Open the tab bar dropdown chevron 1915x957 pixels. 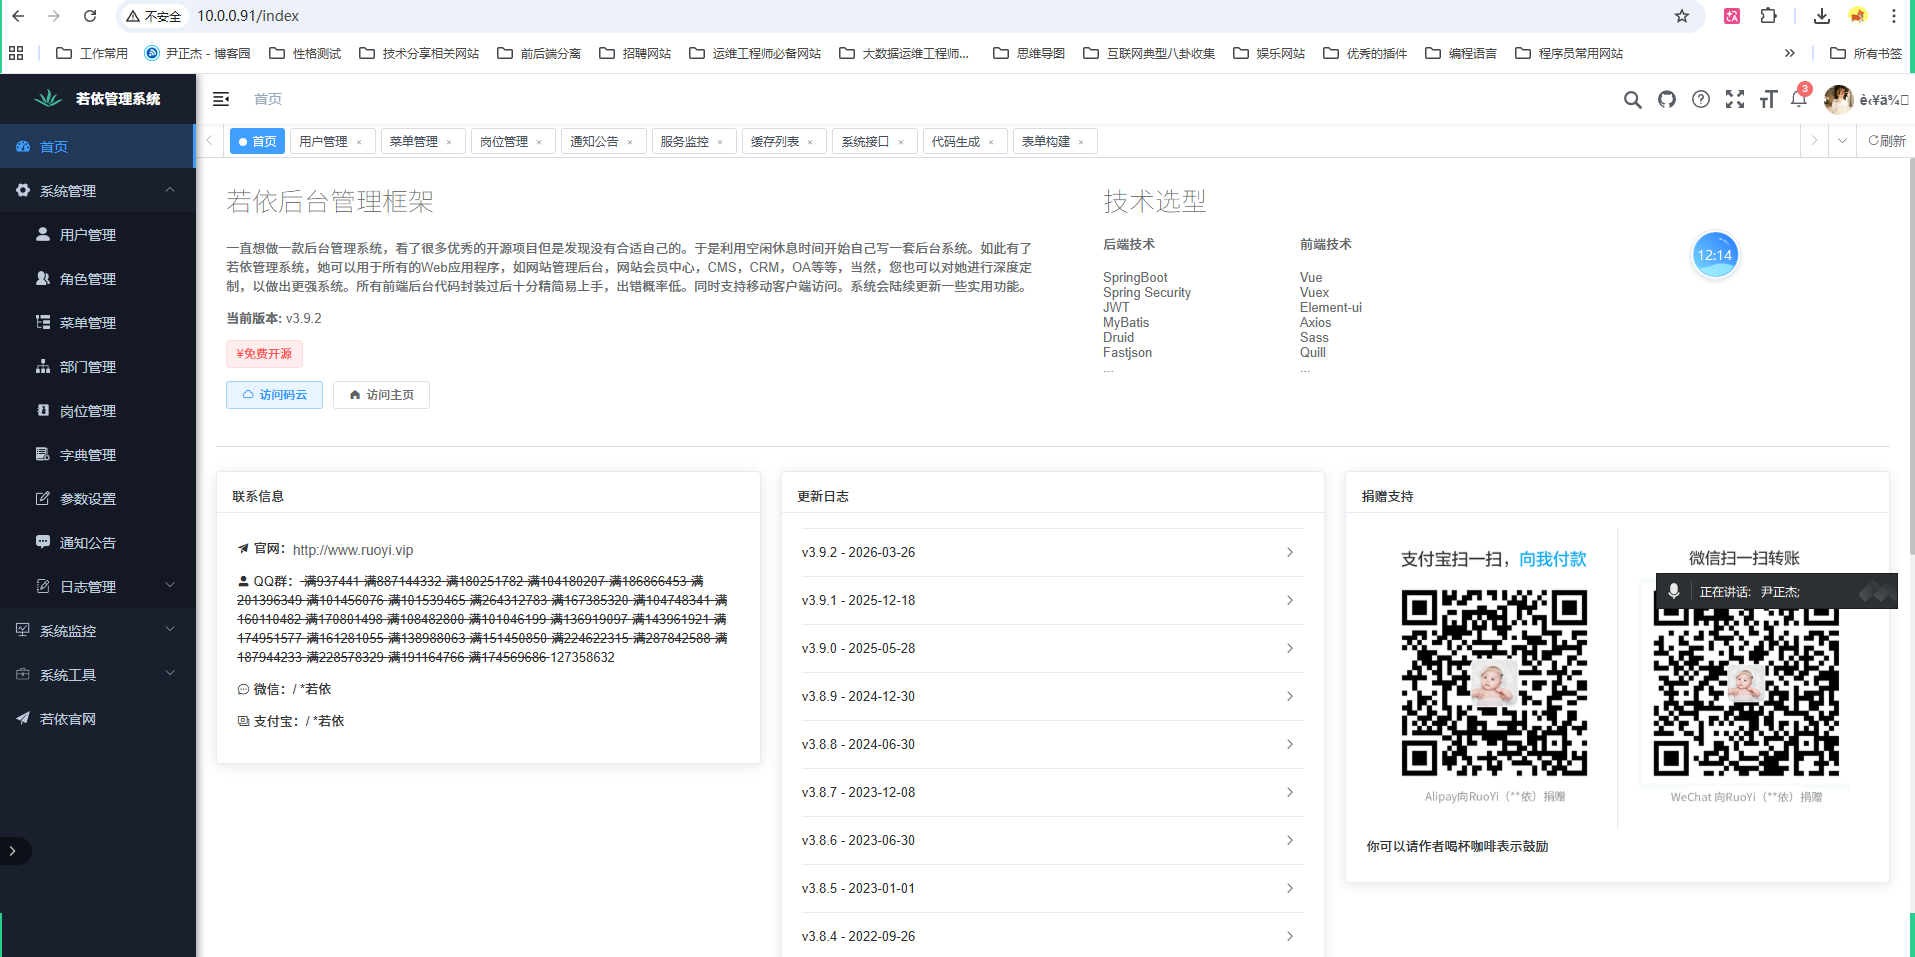point(1842,141)
